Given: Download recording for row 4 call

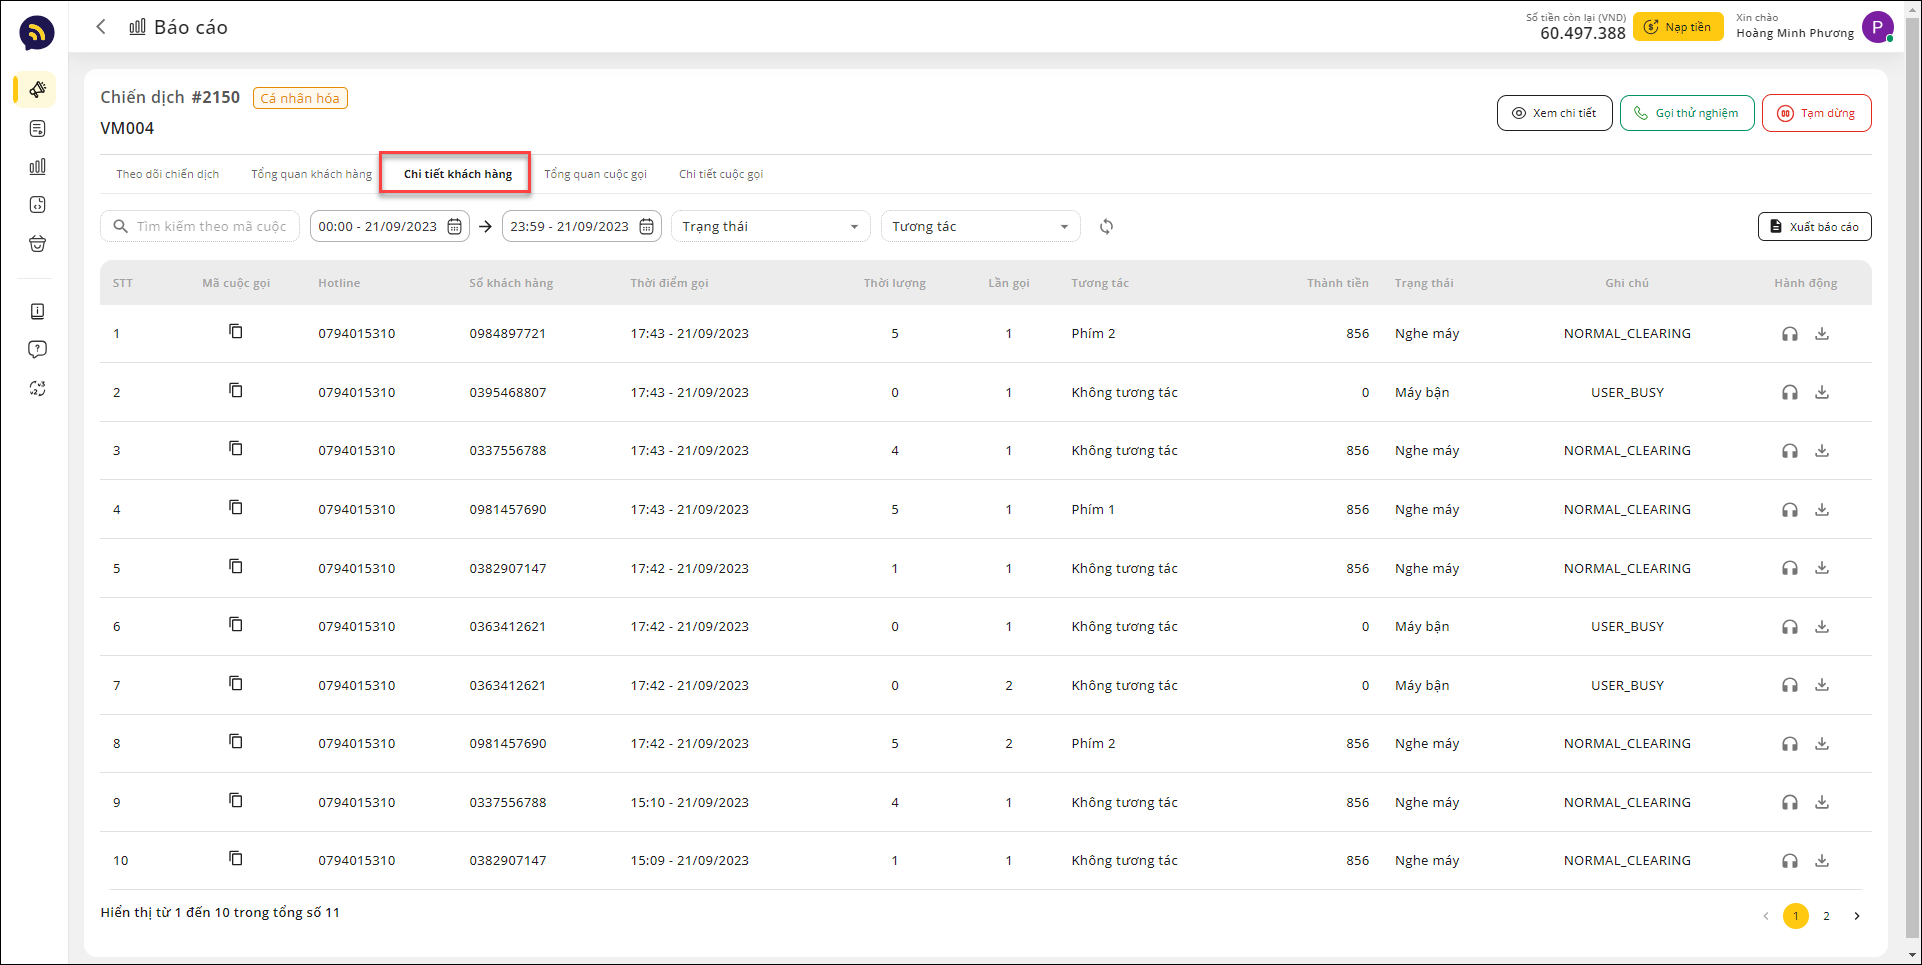Looking at the screenshot, I should tap(1822, 509).
